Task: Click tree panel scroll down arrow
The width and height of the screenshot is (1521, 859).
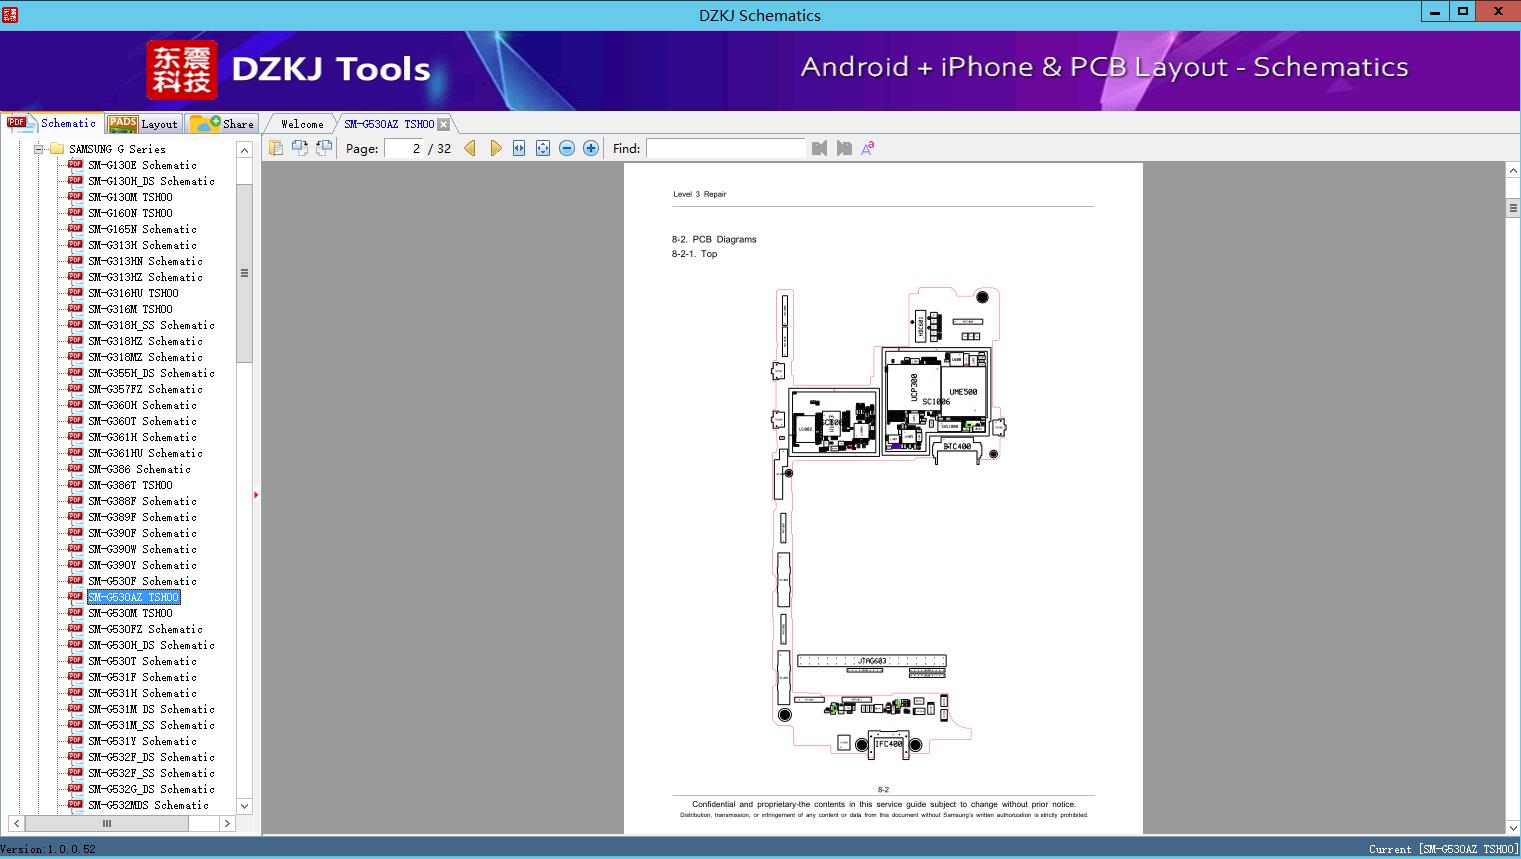Action: coord(244,805)
